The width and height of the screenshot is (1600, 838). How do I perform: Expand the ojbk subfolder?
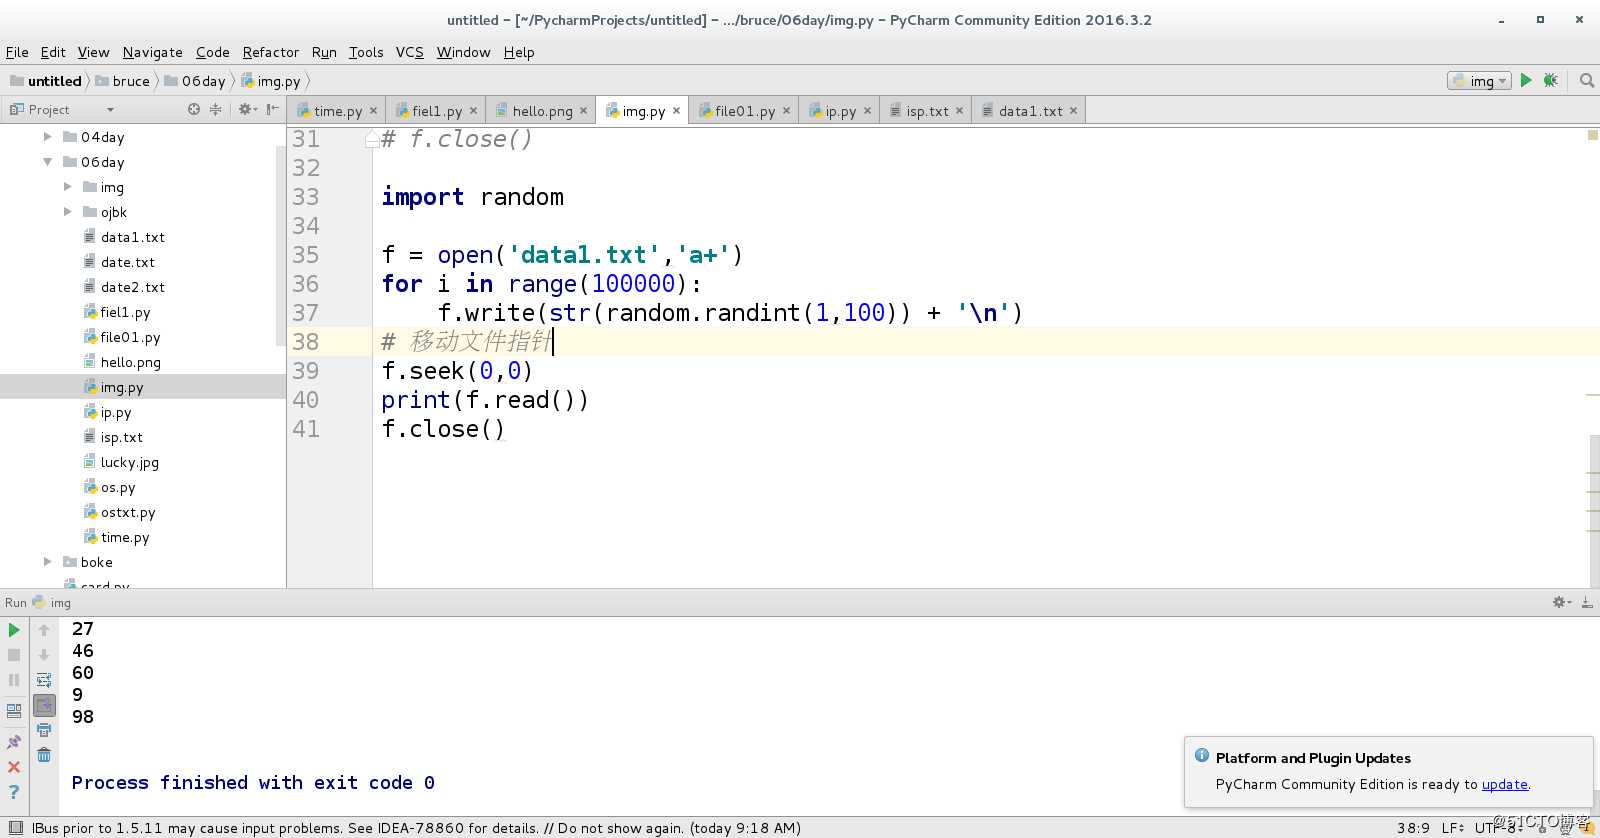(x=67, y=212)
